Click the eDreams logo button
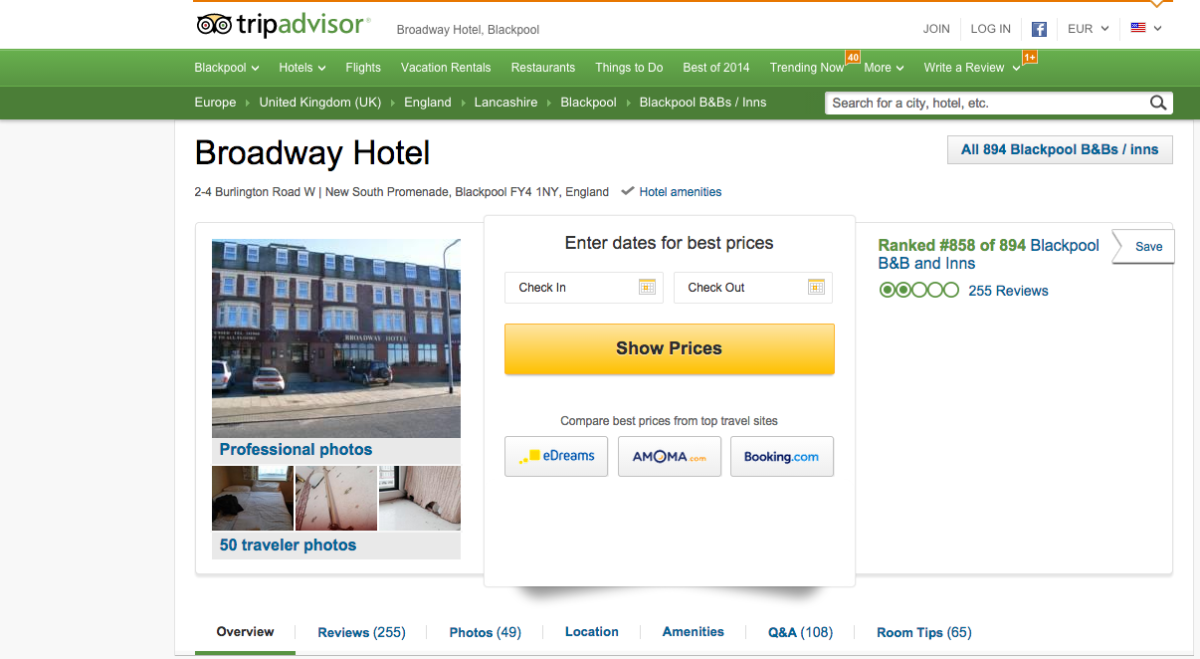1200x659 pixels. (x=556, y=456)
